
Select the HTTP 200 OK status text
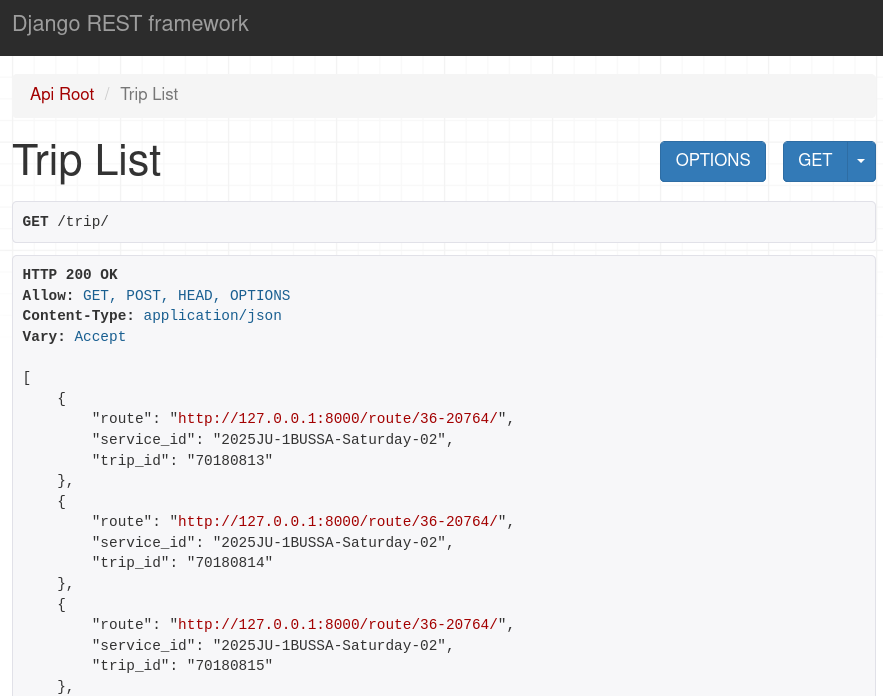click(x=70, y=274)
